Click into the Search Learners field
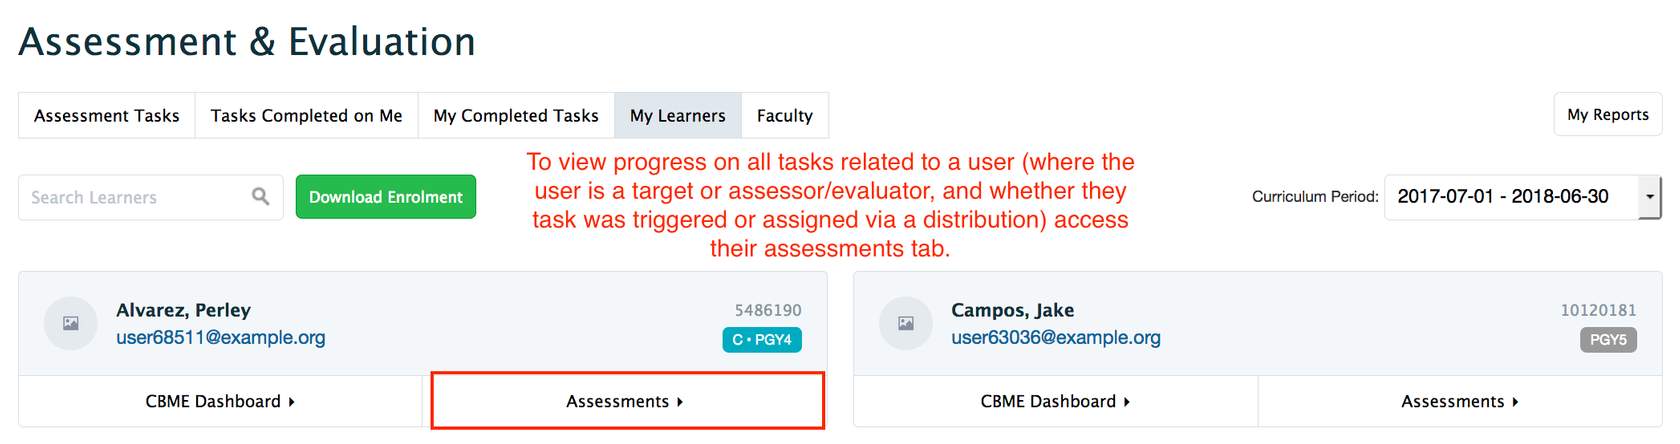The height and width of the screenshot is (444, 1680). click(x=135, y=197)
